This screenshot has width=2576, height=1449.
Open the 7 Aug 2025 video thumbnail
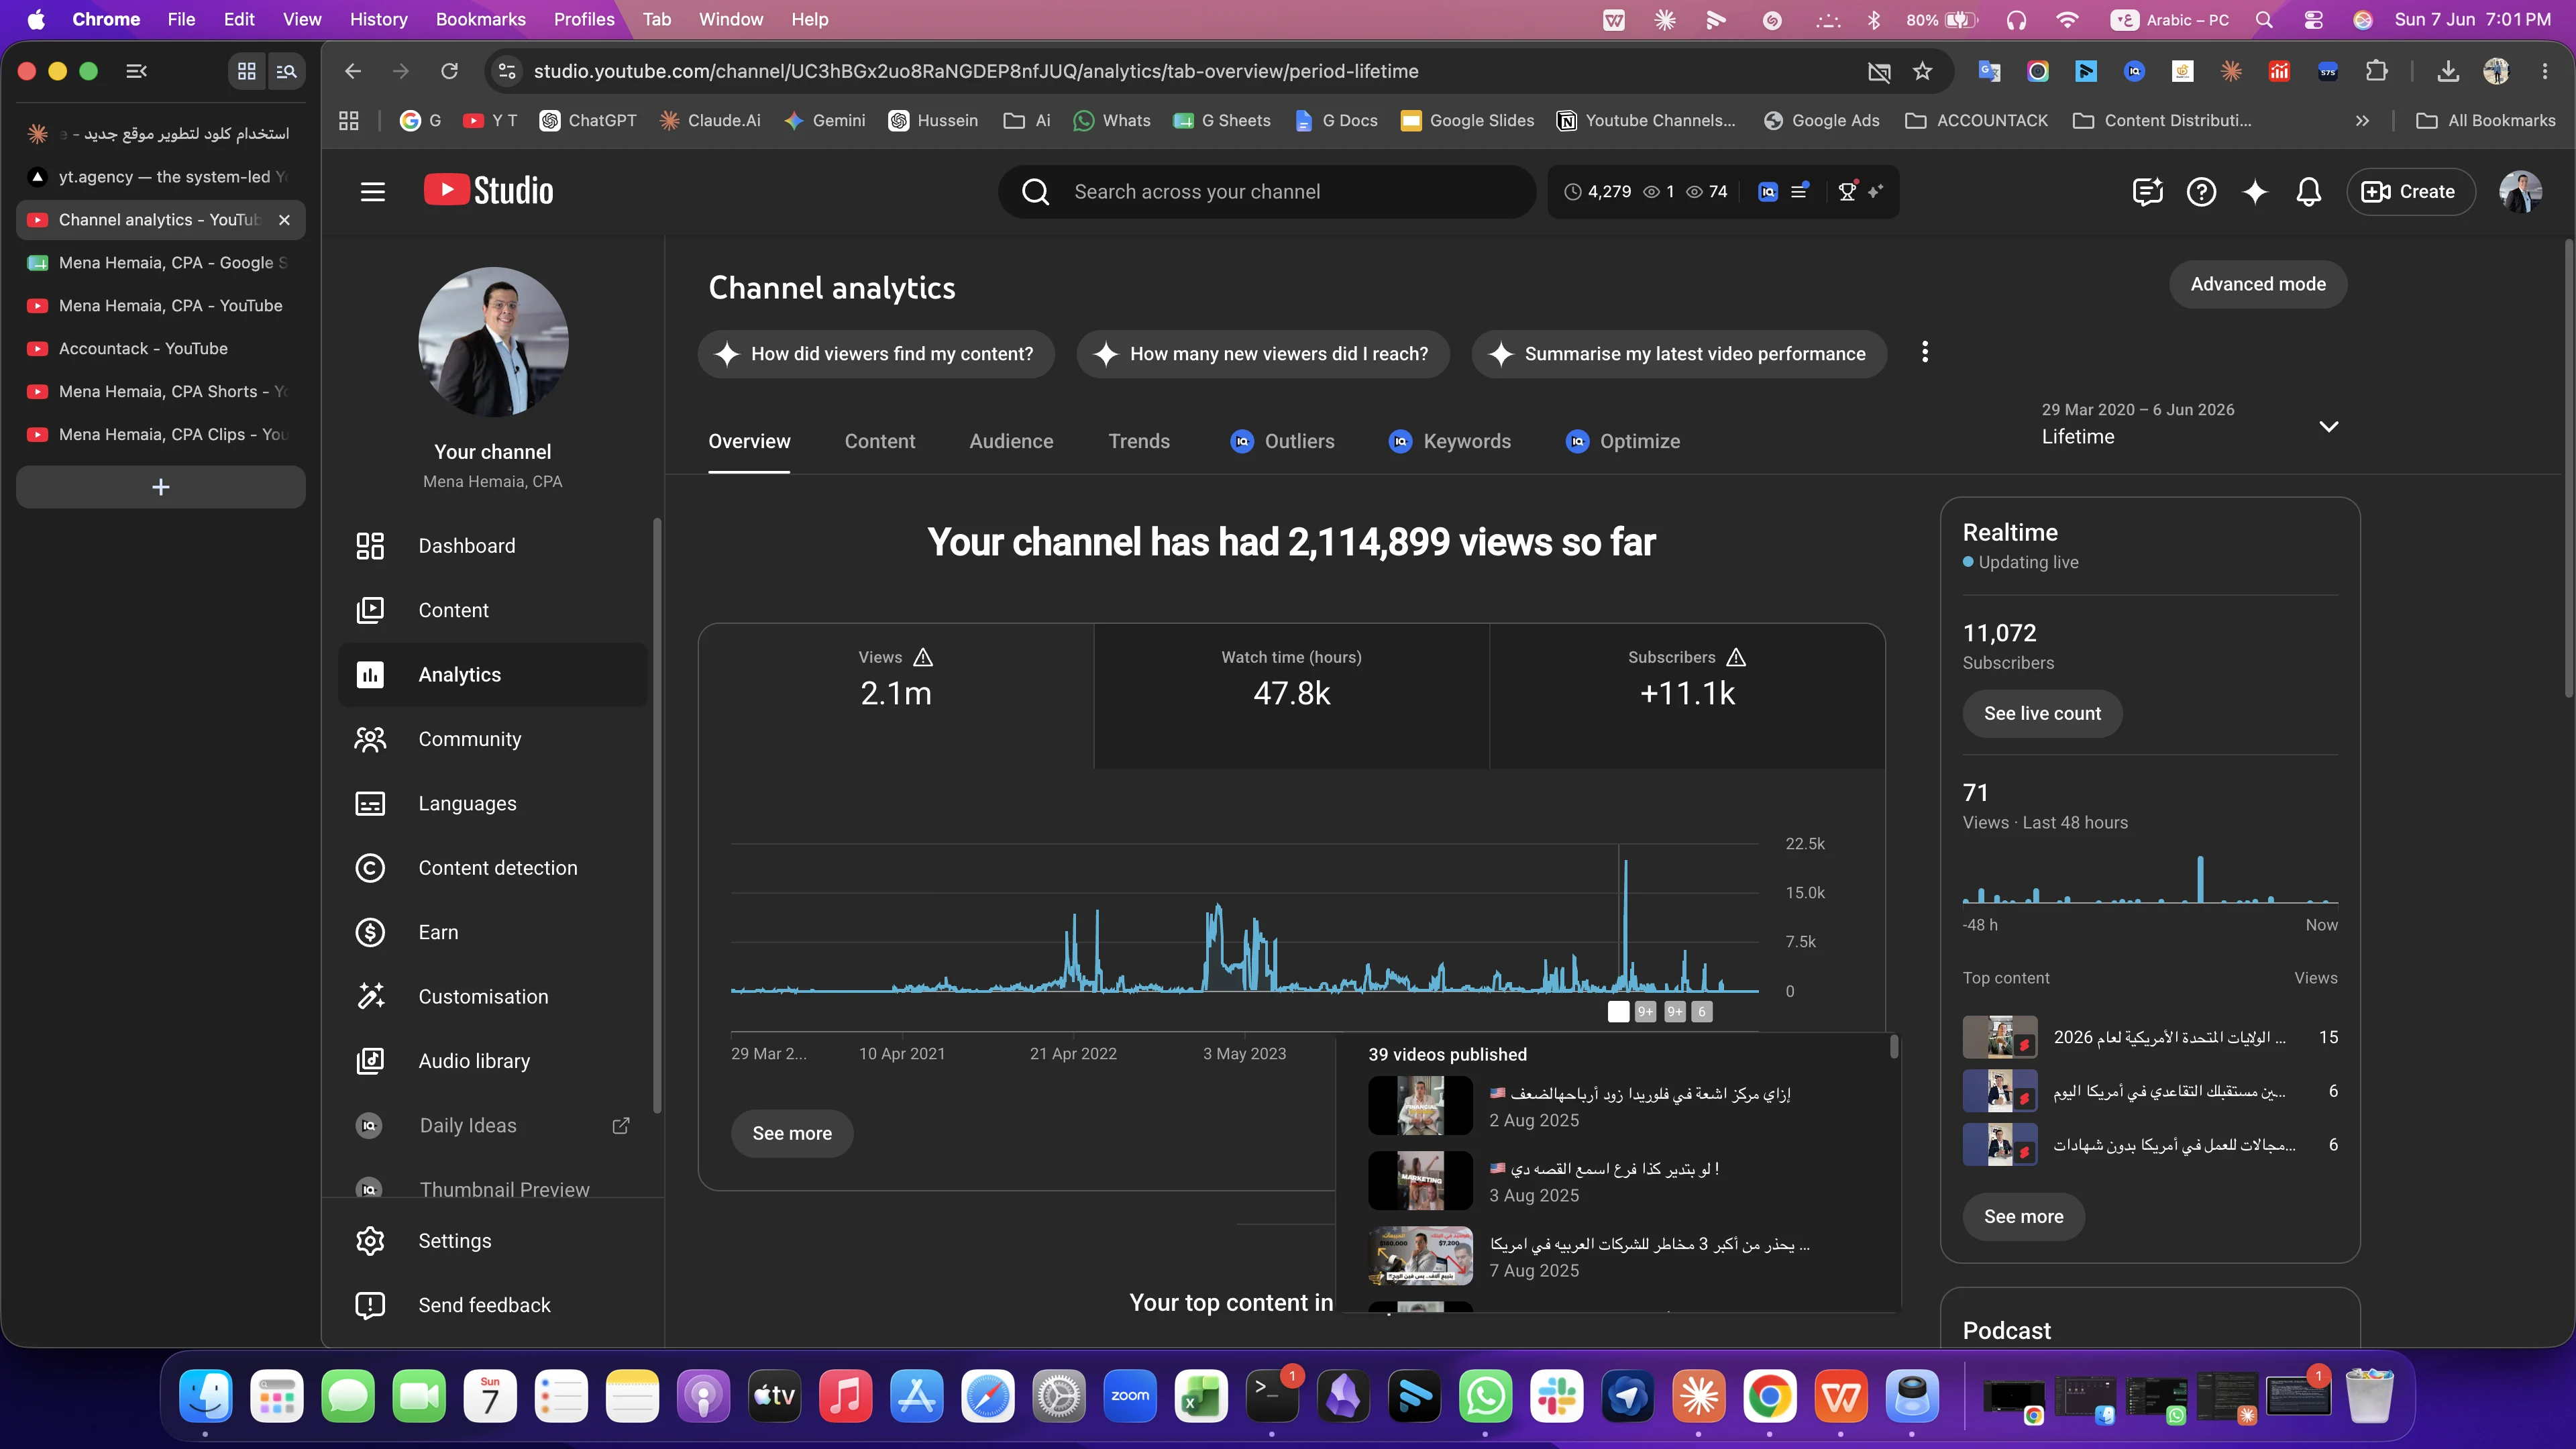(x=1420, y=1255)
